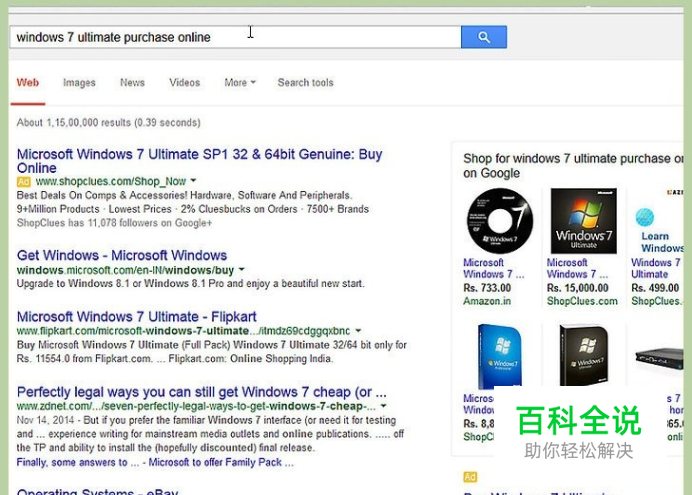Open Windows 7 Ultimate black box thumbnail

pos(583,221)
